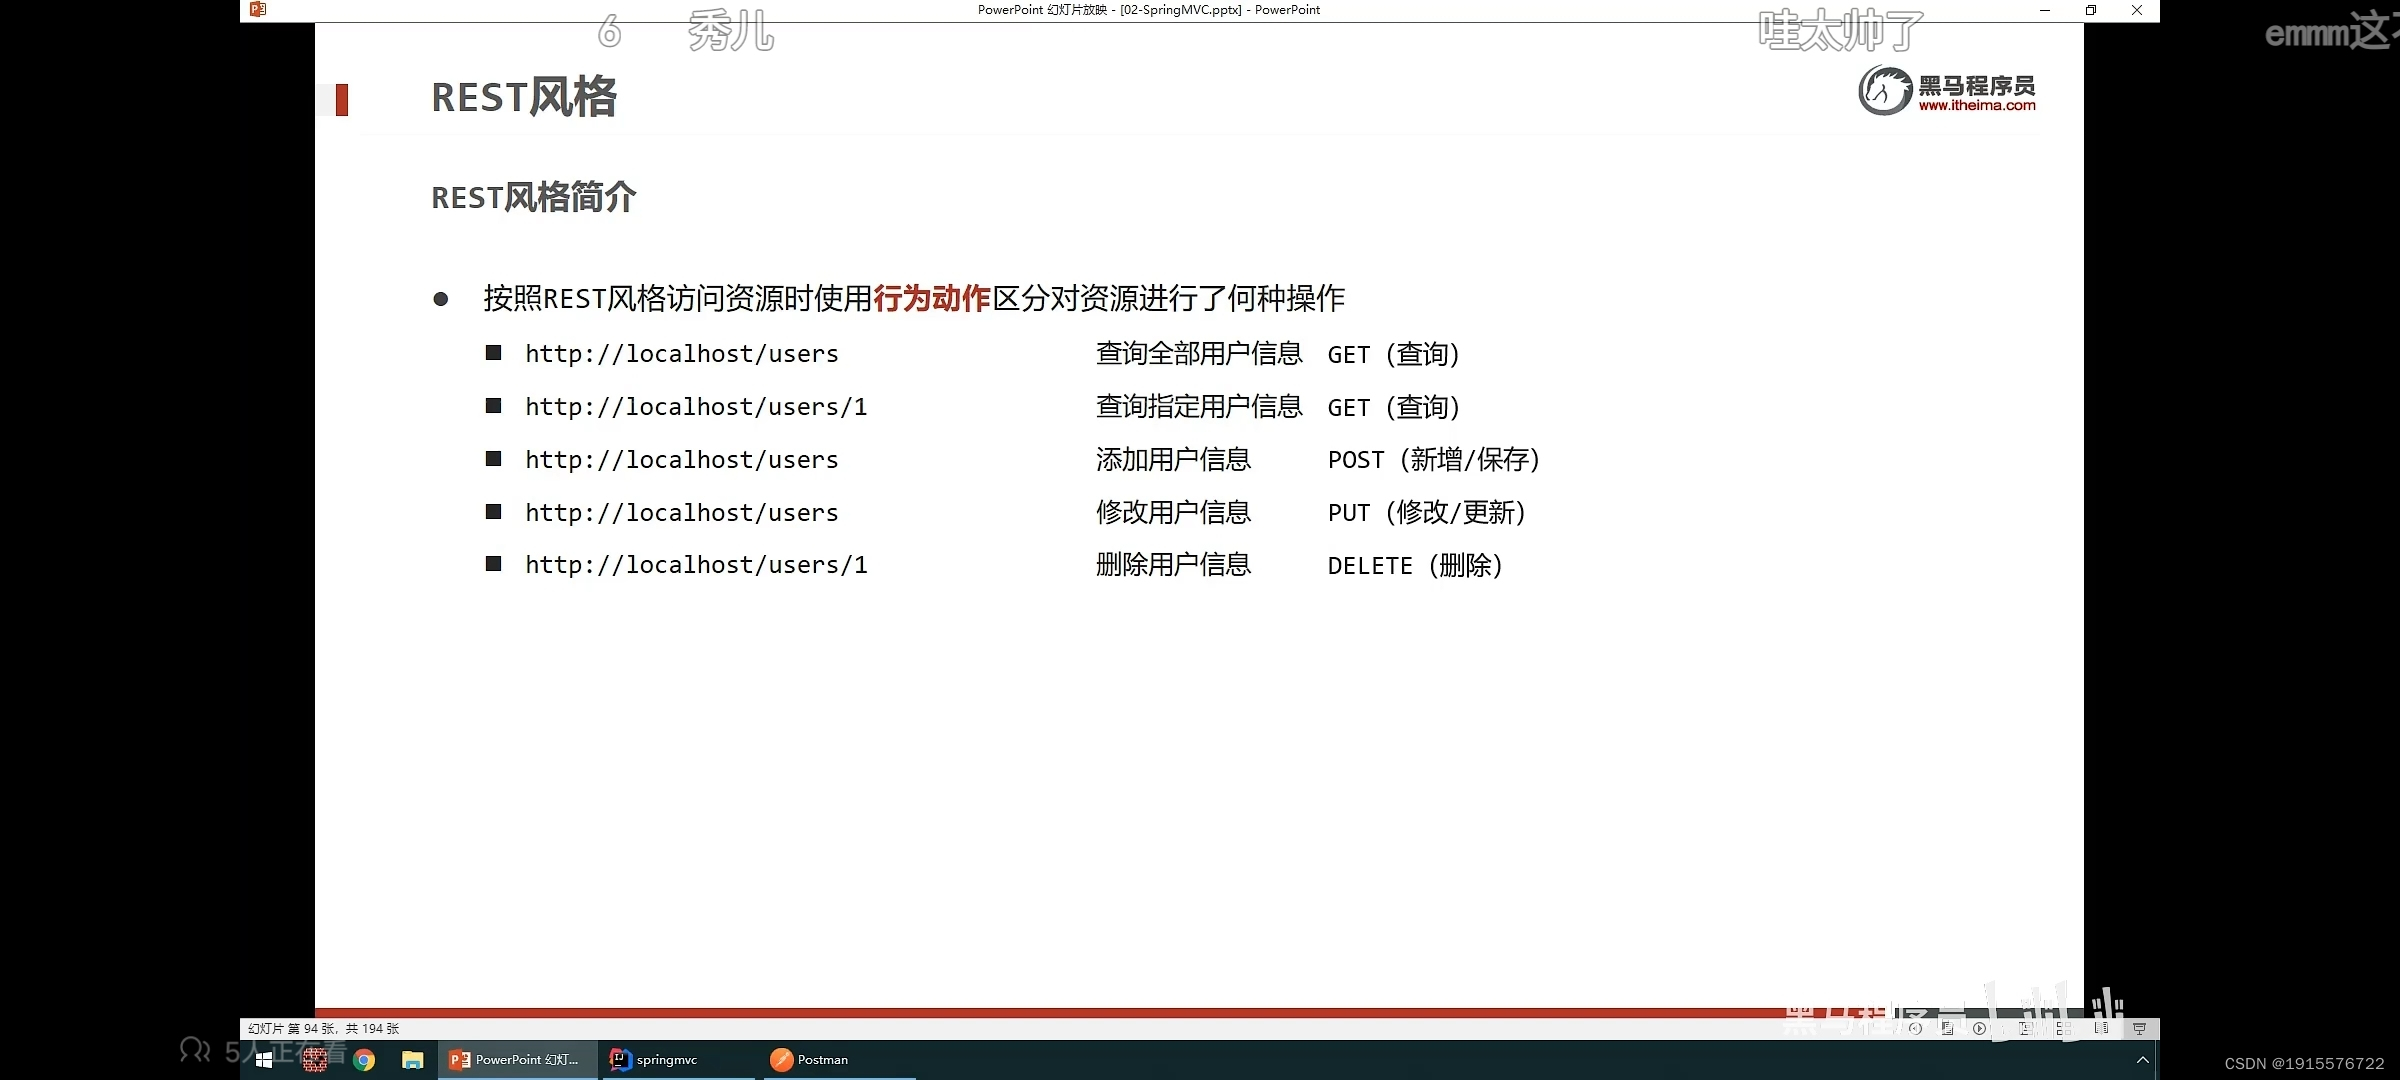Open the Windows Start menu
This screenshot has height=1080, width=2400.
pyautogui.click(x=264, y=1060)
